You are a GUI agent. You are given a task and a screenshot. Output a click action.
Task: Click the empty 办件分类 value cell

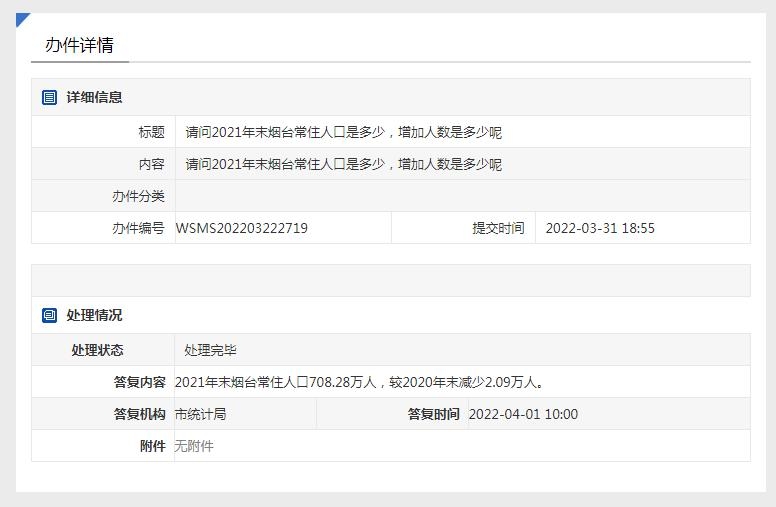click(462, 196)
